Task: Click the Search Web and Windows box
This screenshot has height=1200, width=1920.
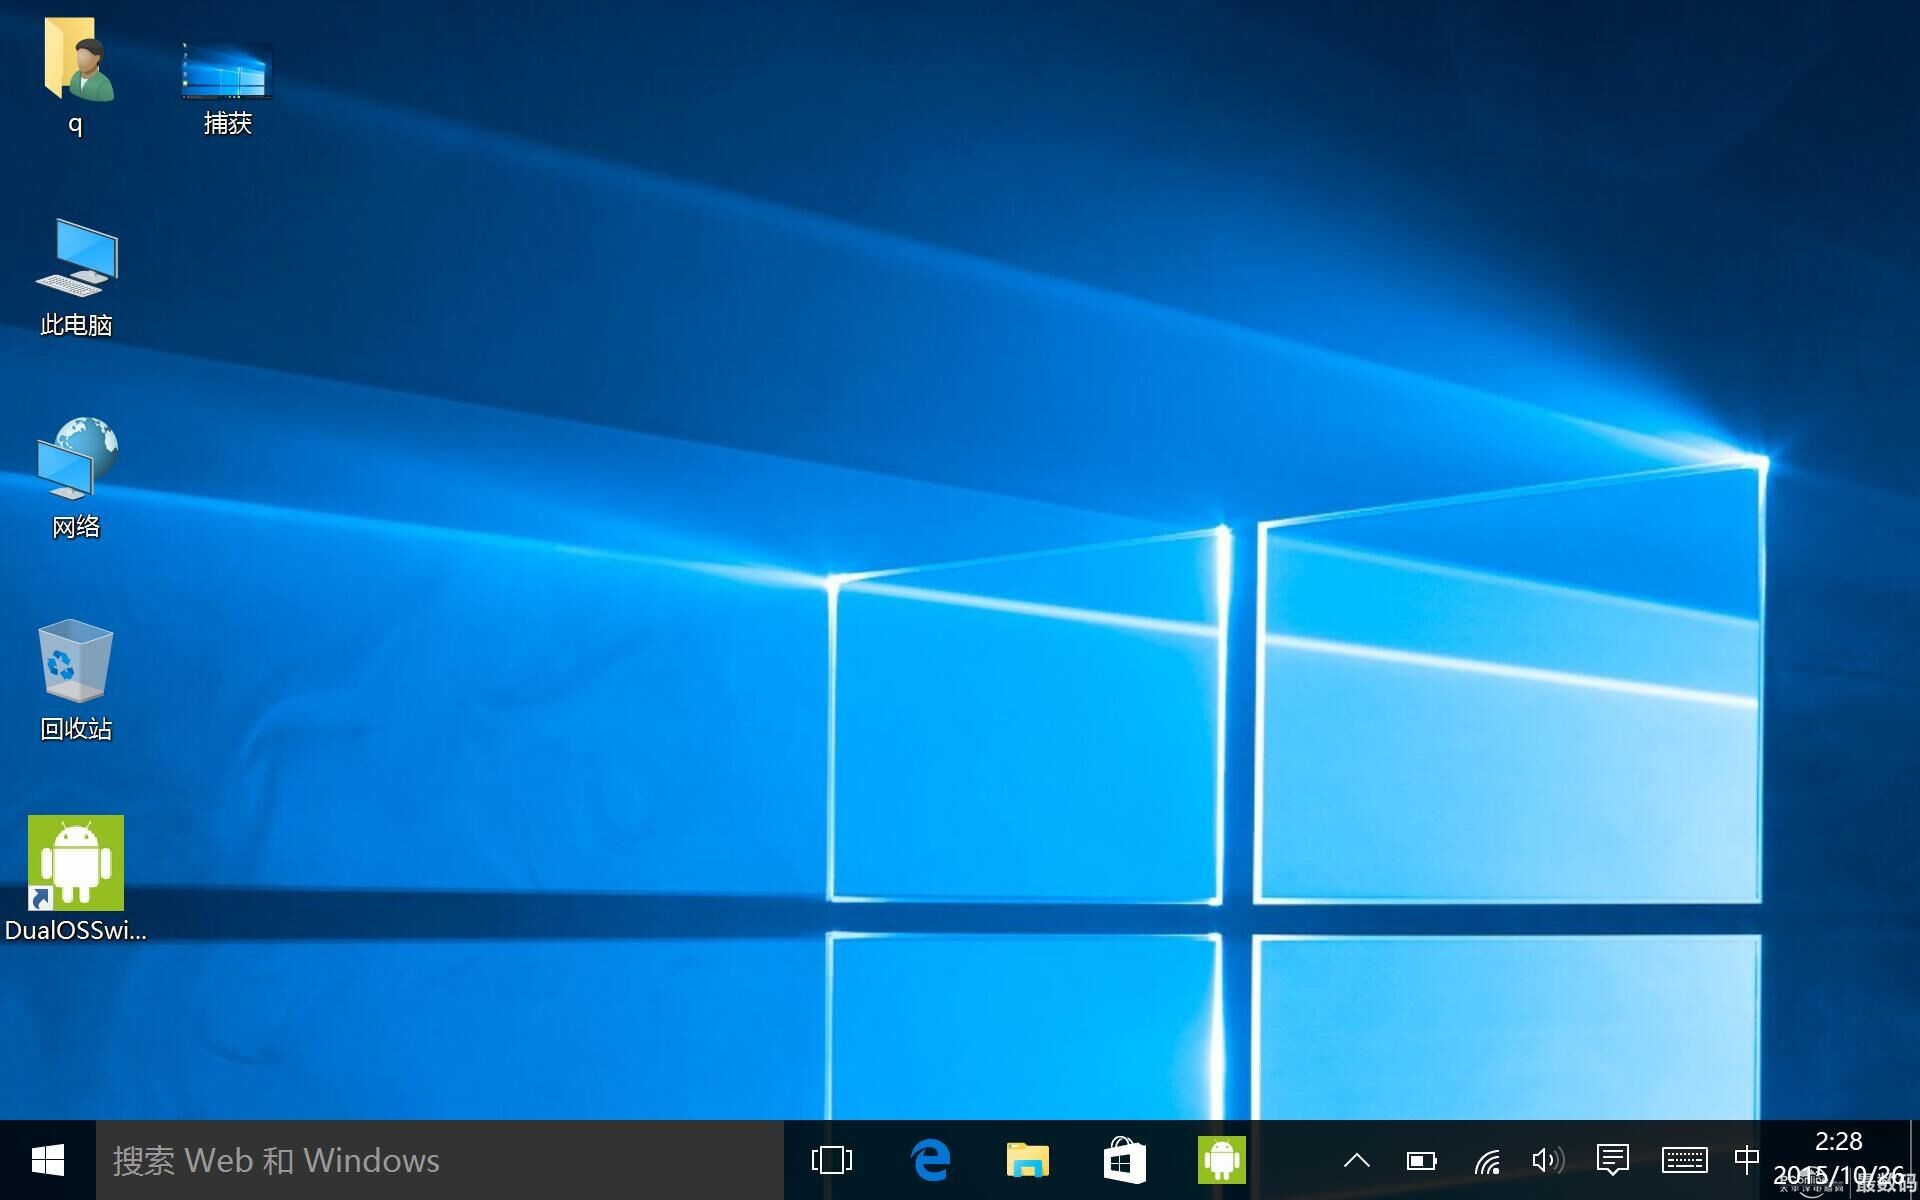Action: [x=440, y=1160]
